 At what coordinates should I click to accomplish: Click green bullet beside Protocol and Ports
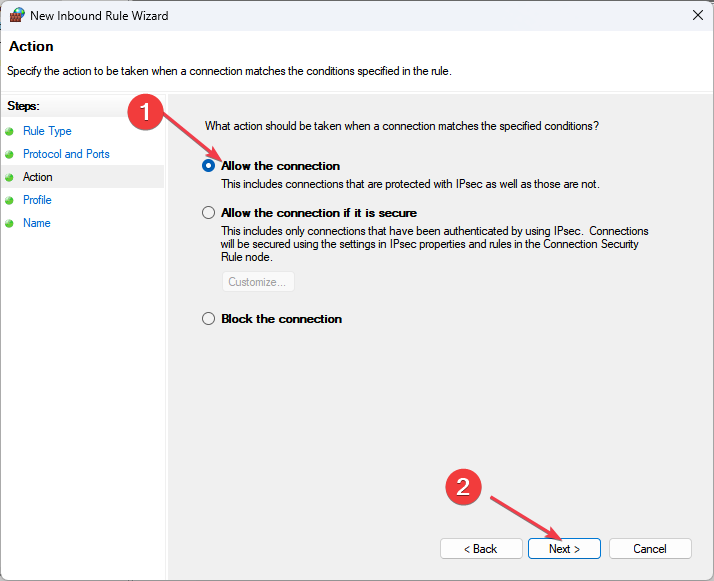(x=9, y=154)
